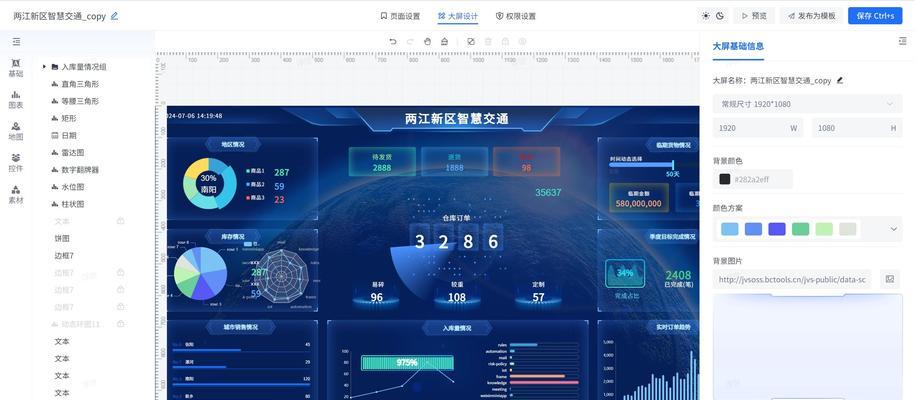
Task: Select the 大屏基础信息 panel tab
Action: (x=738, y=46)
